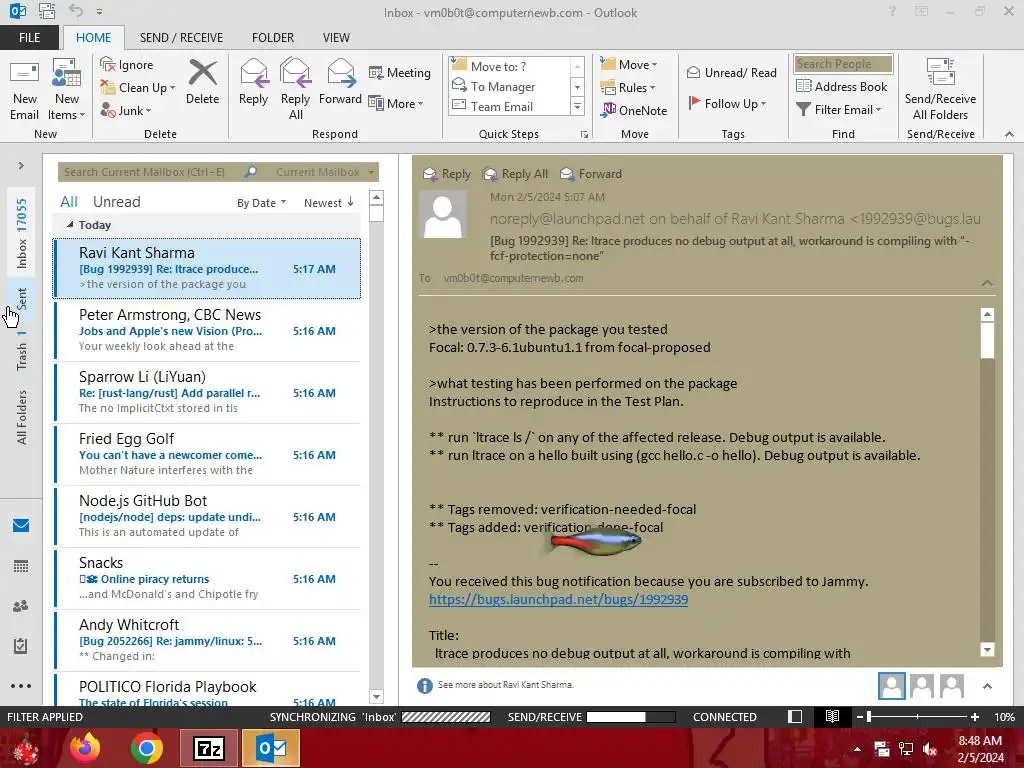Open the Trash folder in sidebar
This screenshot has width=1024, height=768.
pyautogui.click(x=22, y=351)
